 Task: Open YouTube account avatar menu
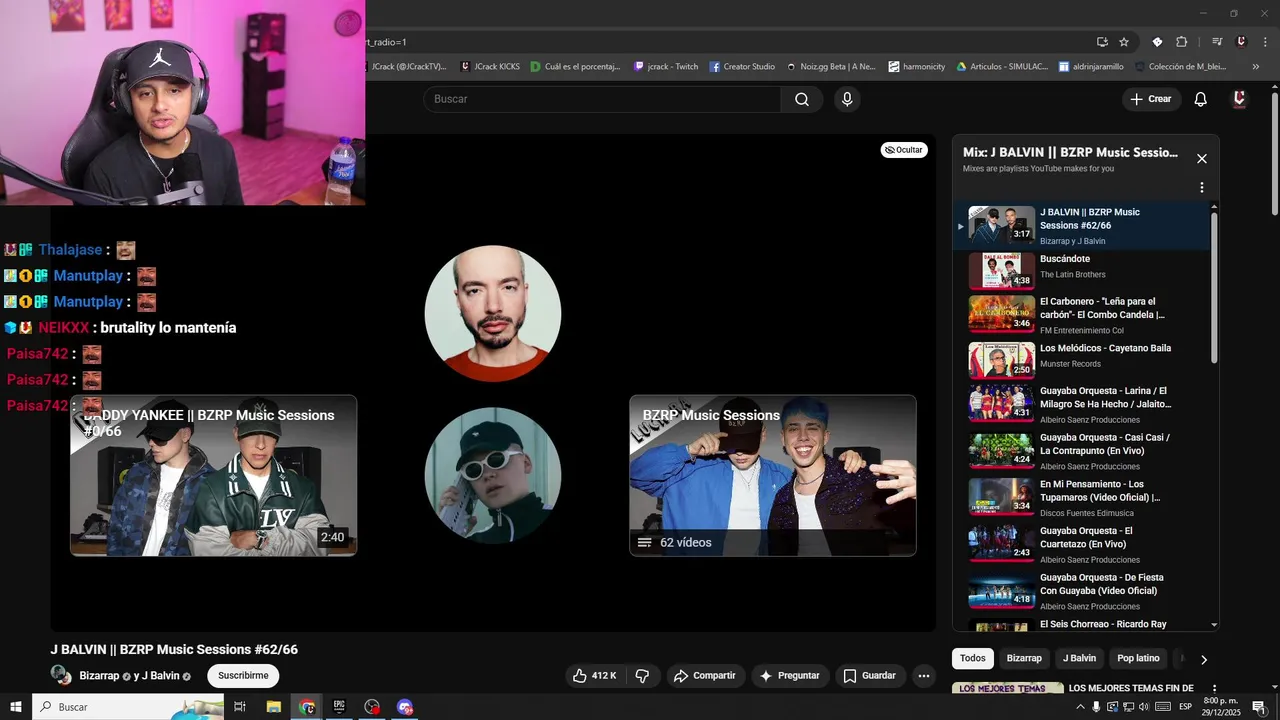coord(1239,99)
